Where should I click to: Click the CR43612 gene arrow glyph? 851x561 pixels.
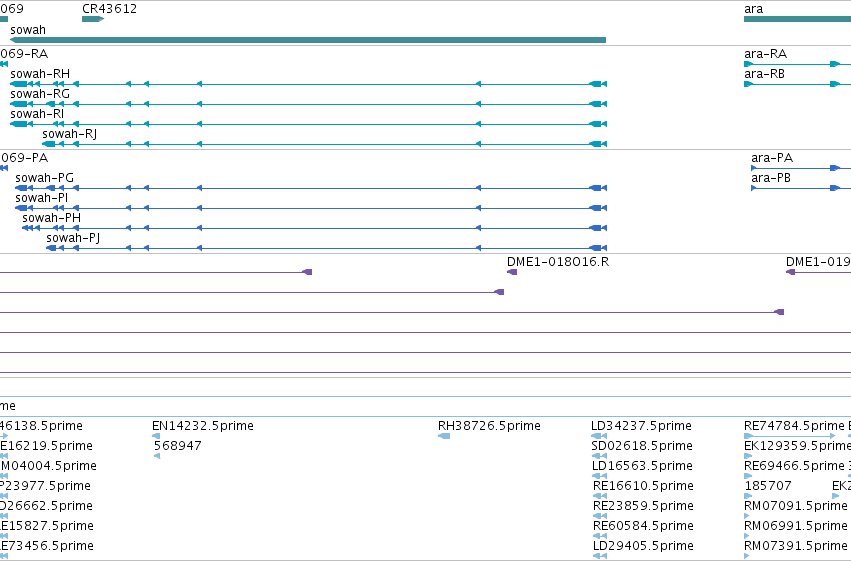pyautogui.click(x=93, y=19)
